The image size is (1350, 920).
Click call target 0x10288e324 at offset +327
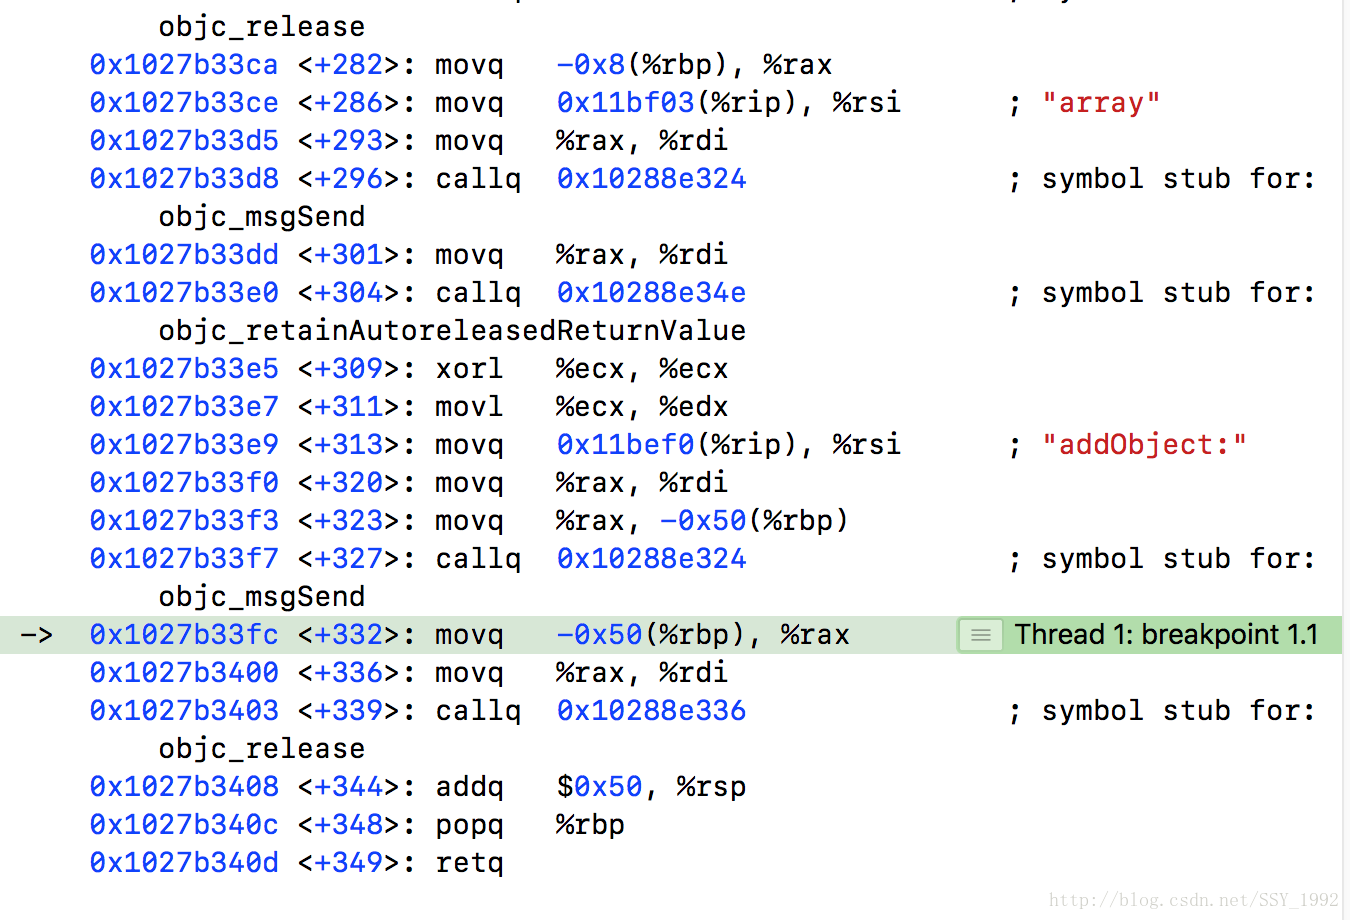[652, 559]
